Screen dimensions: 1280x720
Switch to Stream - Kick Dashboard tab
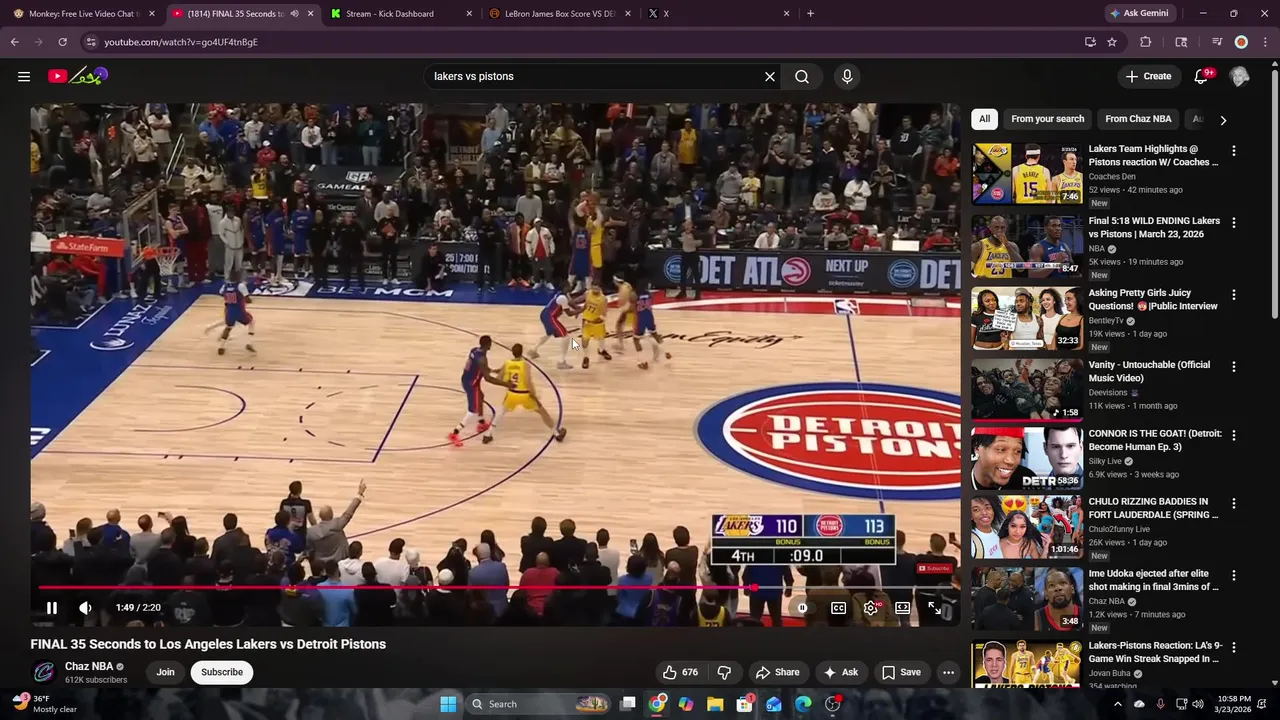tap(400, 14)
